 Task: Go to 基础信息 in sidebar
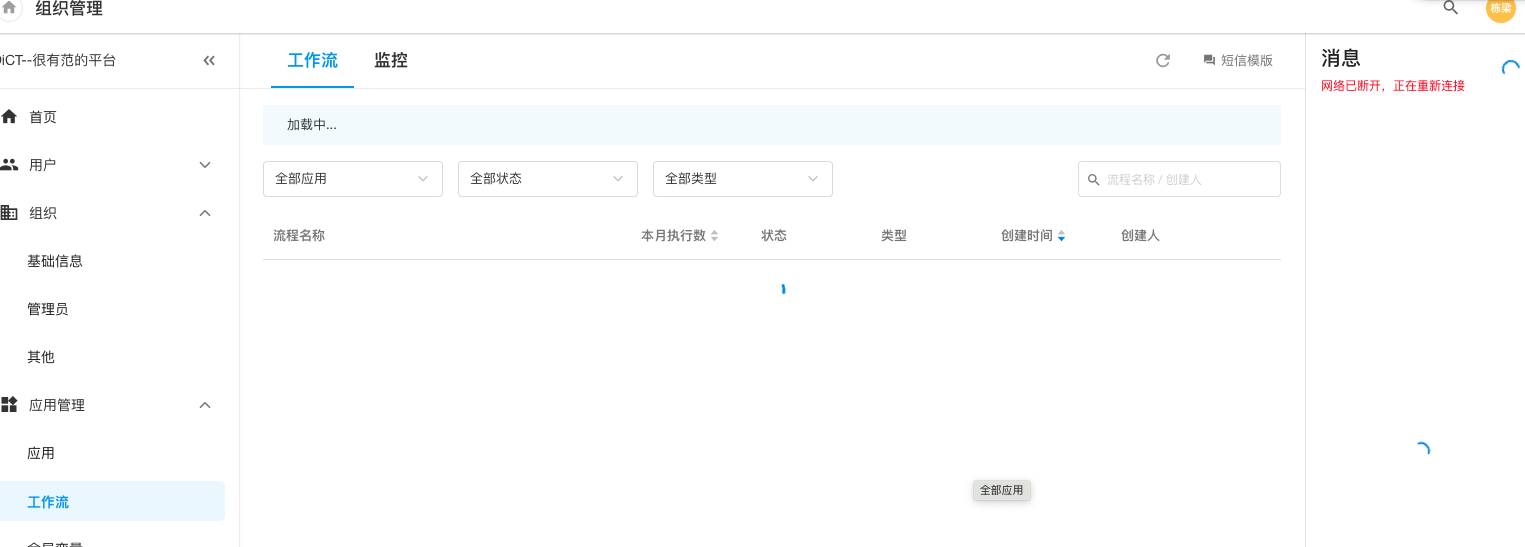coord(55,261)
